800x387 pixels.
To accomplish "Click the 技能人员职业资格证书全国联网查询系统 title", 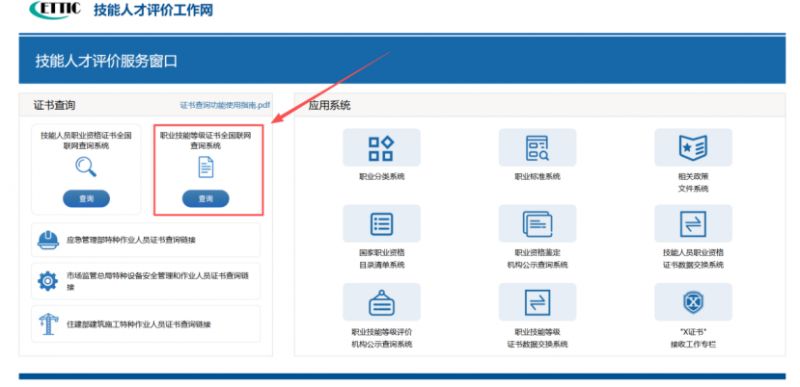I will tap(86, 141).
